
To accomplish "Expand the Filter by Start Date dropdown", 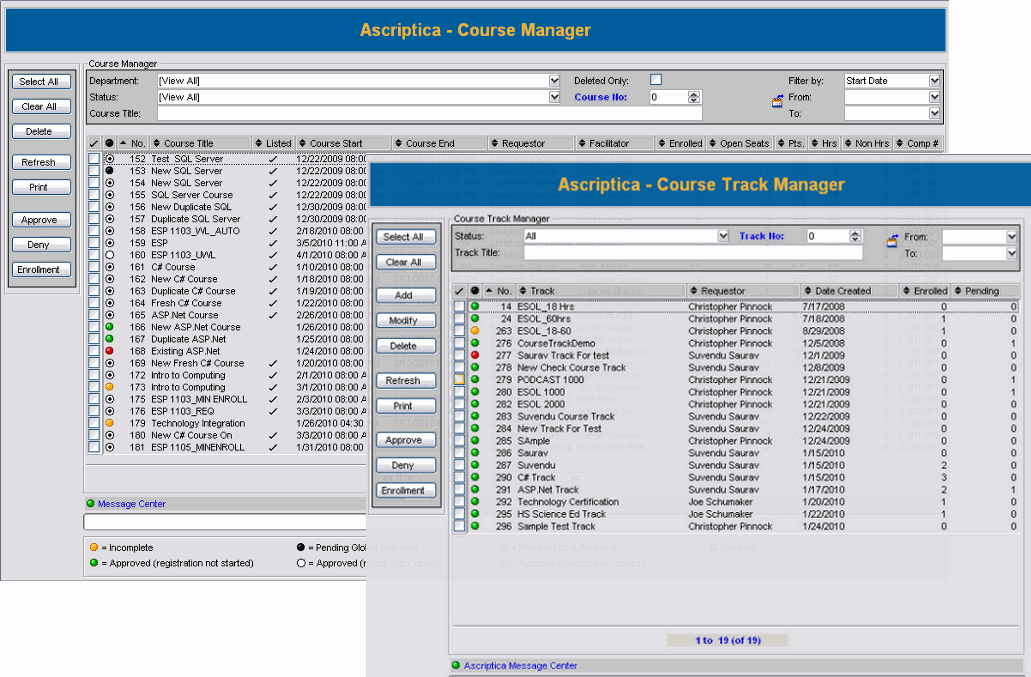I will (934, 81).
